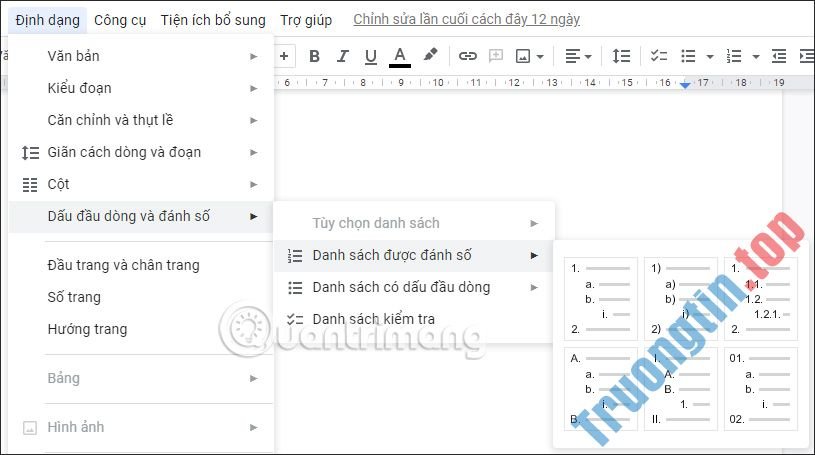This screenshot has width=815, height=455.
Task: Expand the Văn bản submenu
Action: pos(140,56)
